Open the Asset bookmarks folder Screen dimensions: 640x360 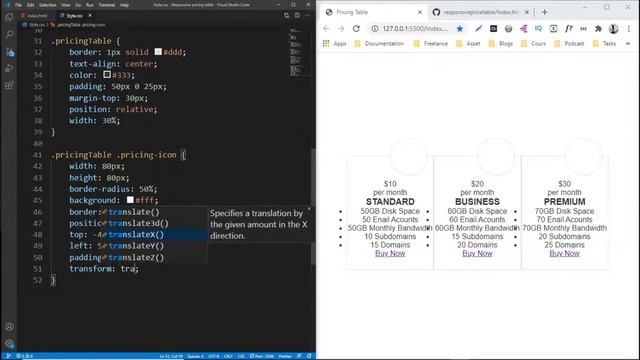pyautogui.click(x=468, y=44)
